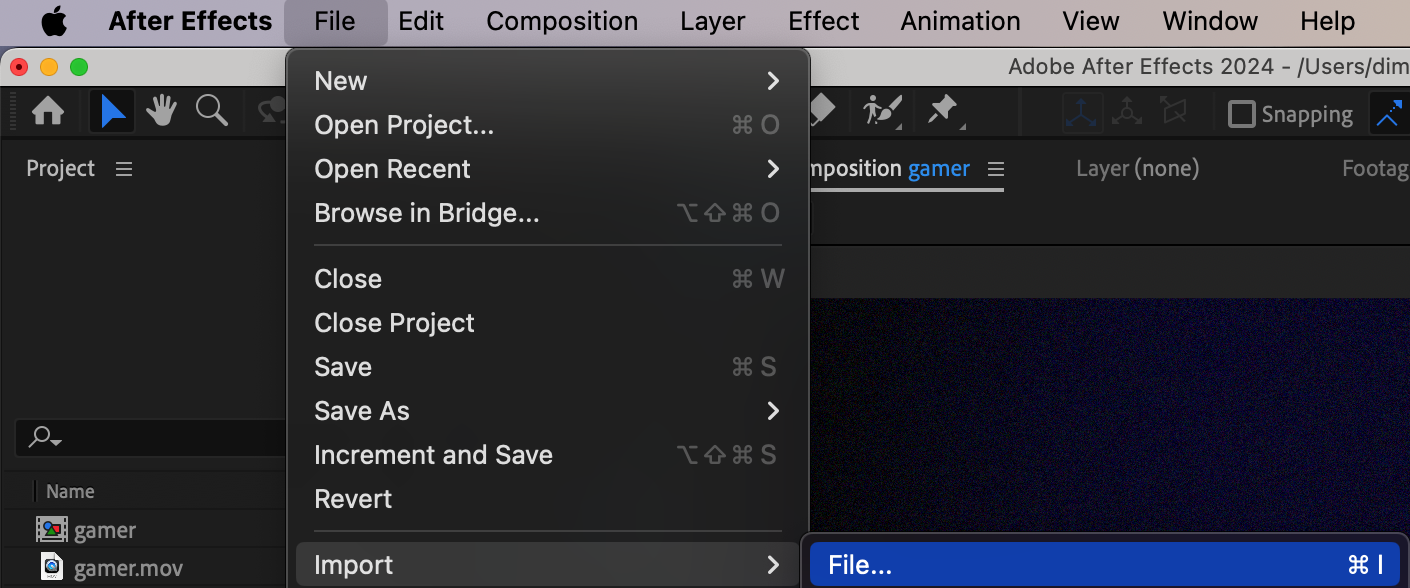The image size is (1410, 588).
Task: Click the Home icon in toolbar
Action: [x=47, y=112]
